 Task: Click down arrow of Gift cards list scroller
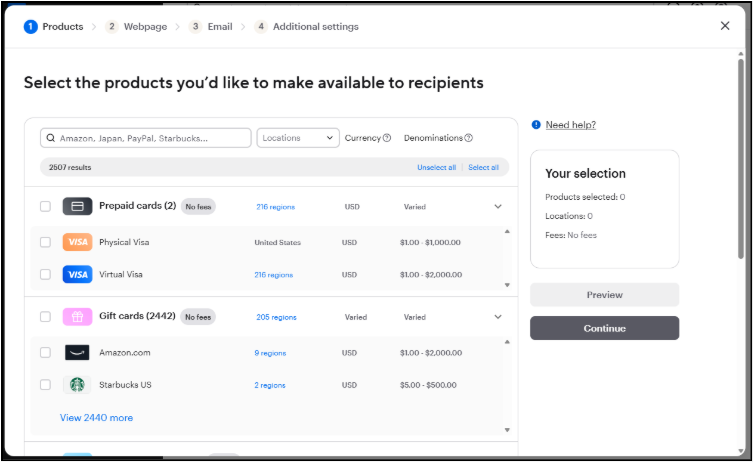pyautogui.click(x=507, y=430)
